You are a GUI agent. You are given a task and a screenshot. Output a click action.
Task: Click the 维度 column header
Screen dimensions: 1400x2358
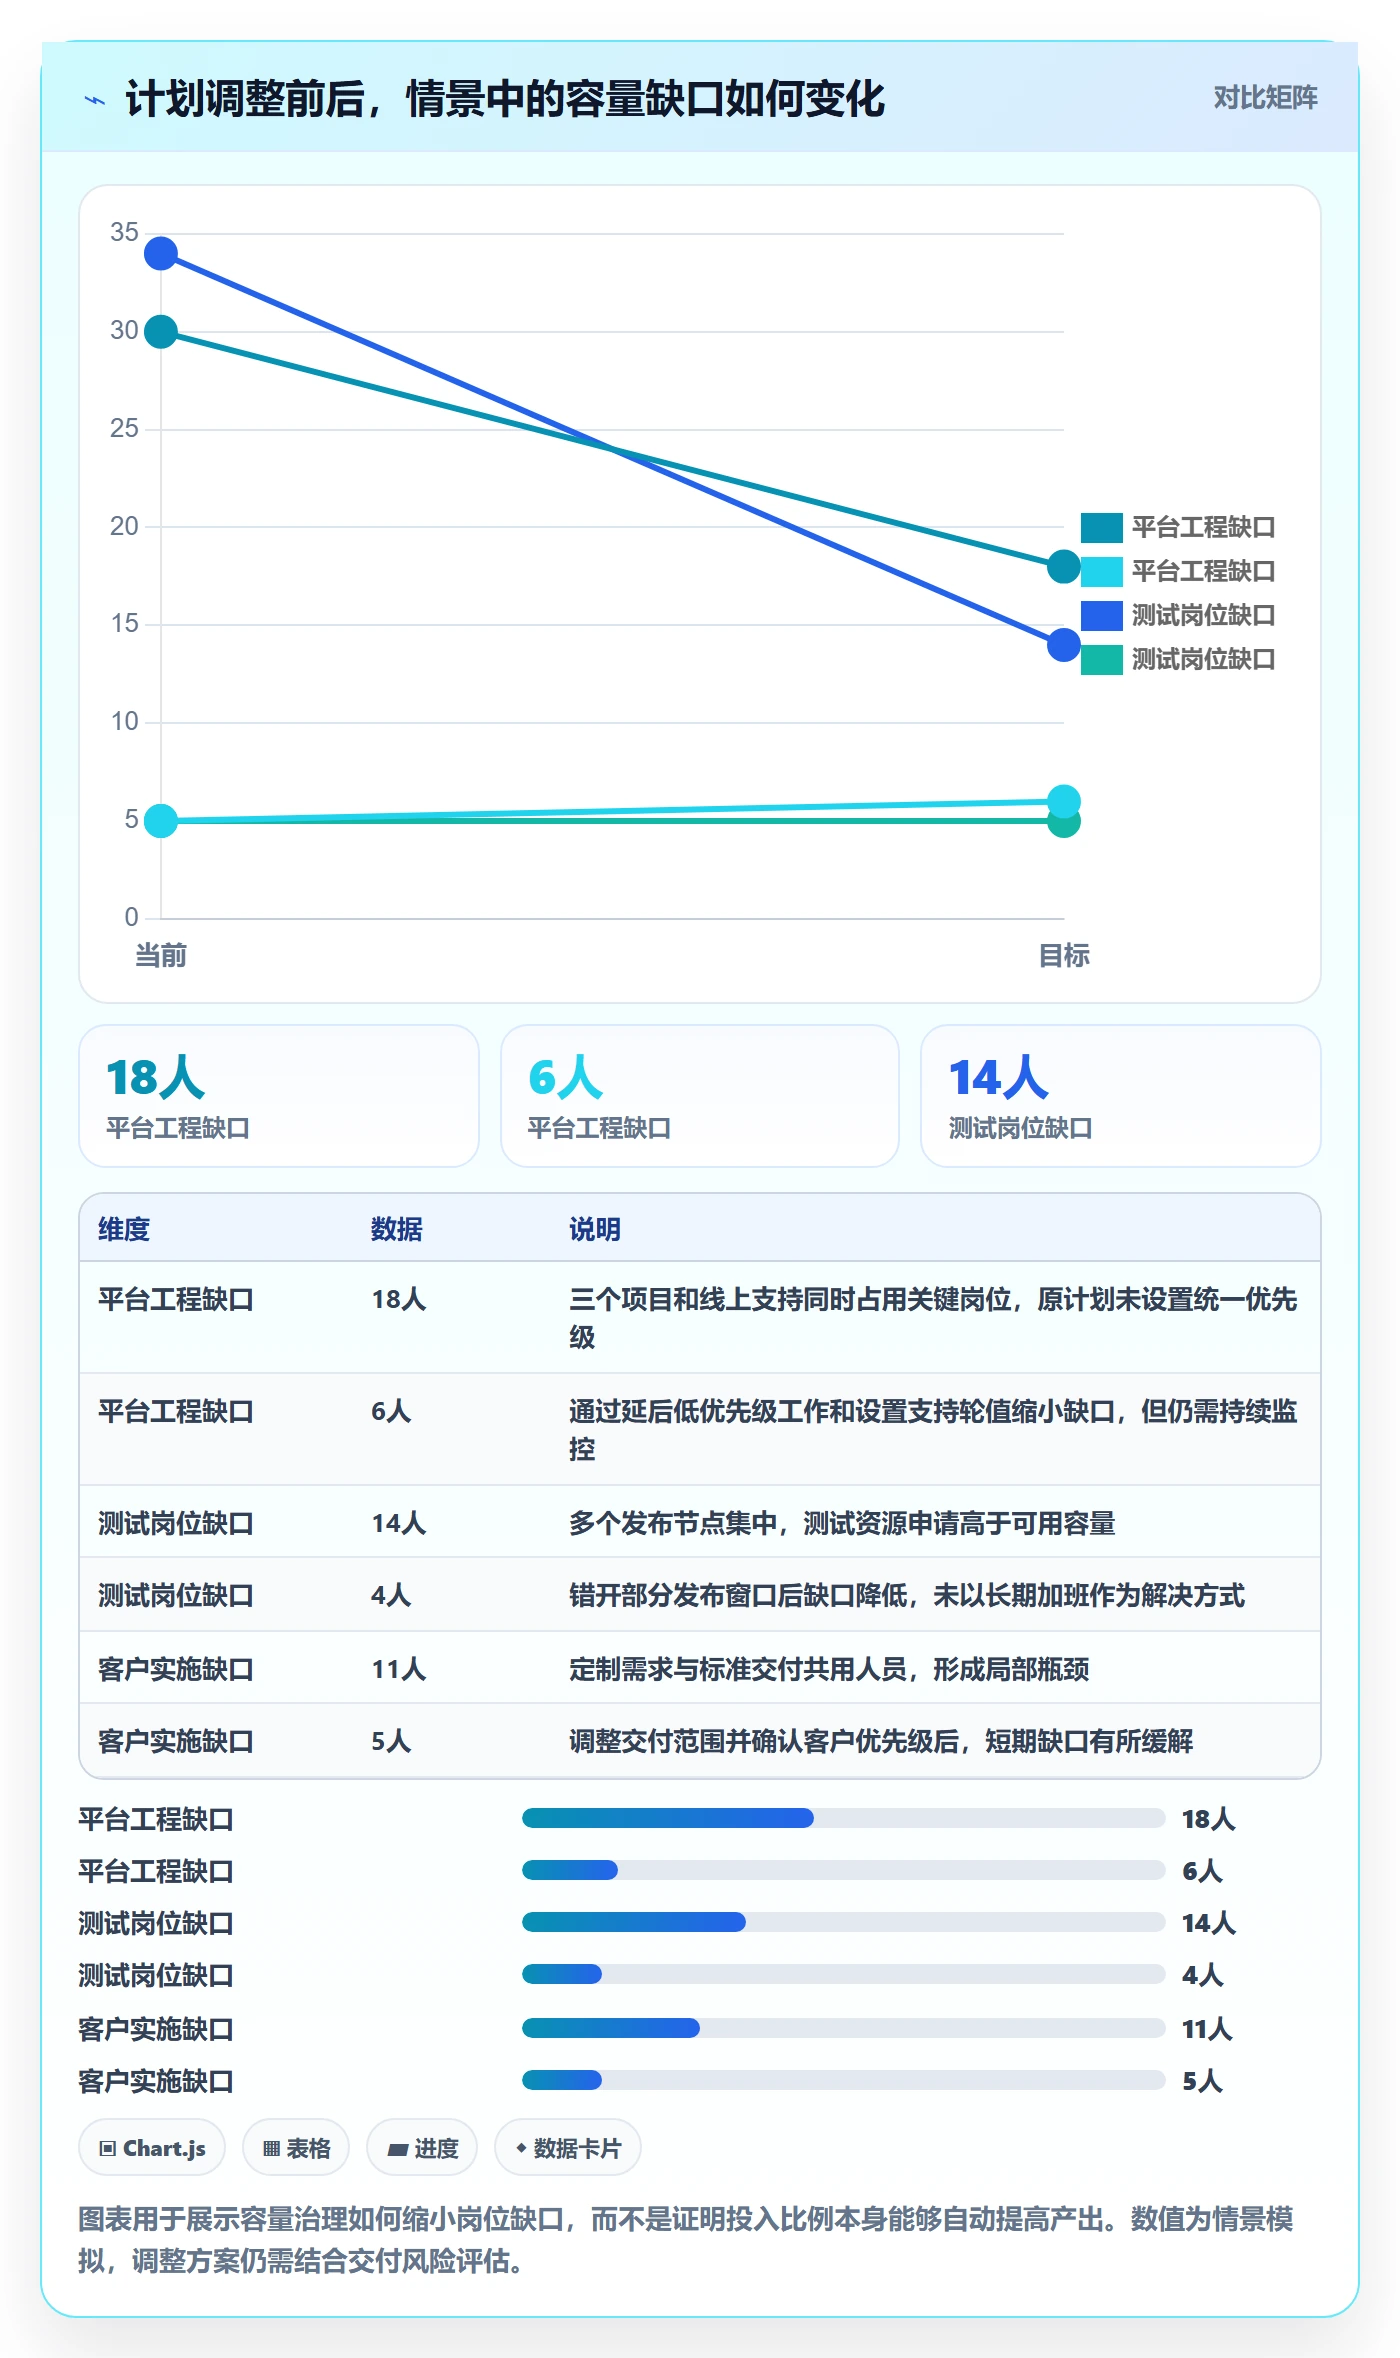pyautogui.click(x=124, y=1229)
